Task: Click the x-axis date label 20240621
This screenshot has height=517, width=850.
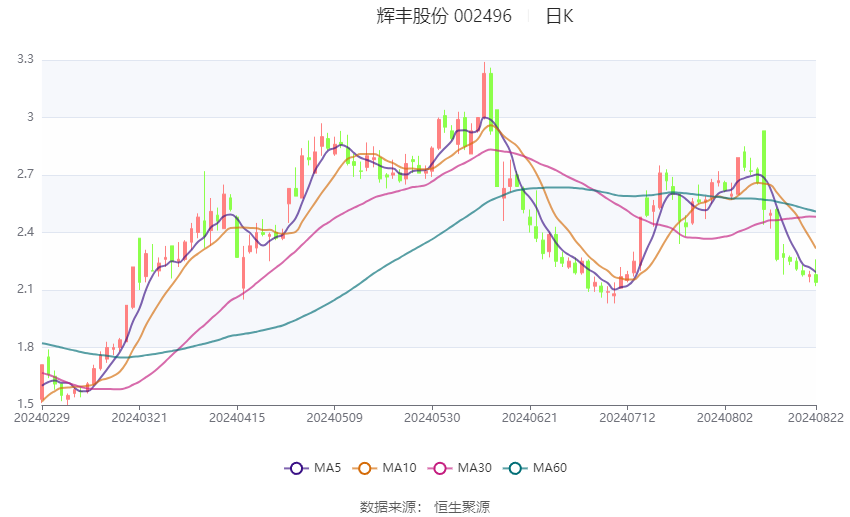Action: (x=530, y=418)
